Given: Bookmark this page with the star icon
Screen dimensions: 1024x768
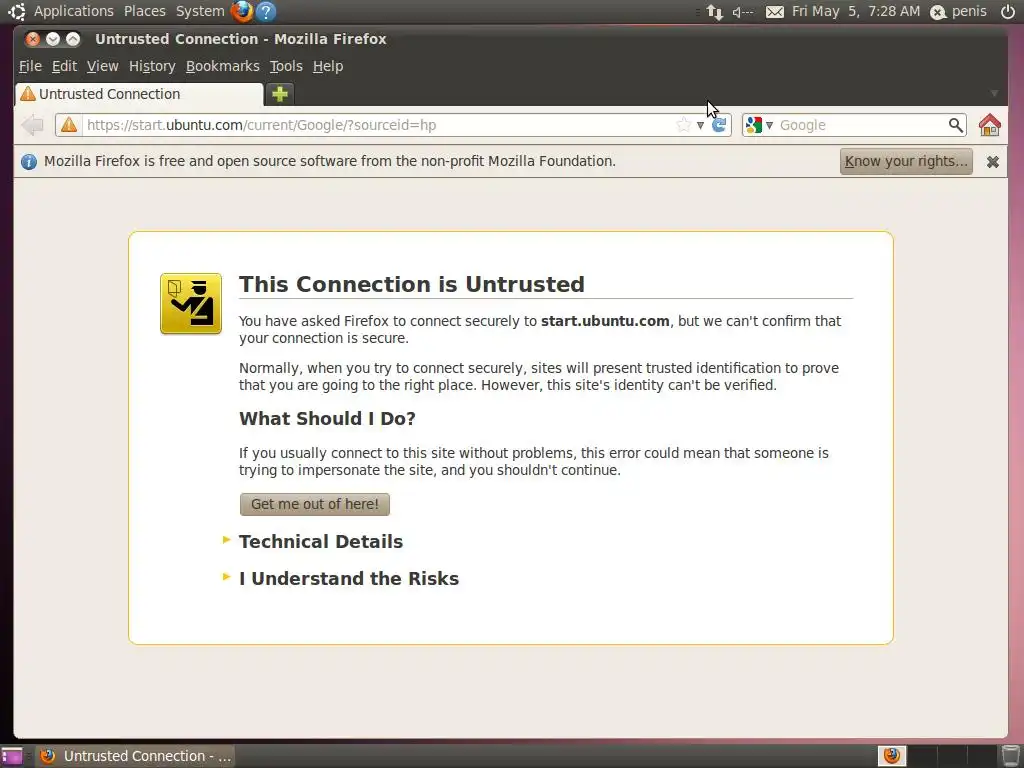Looking at the screenshot, I should 683,125.
